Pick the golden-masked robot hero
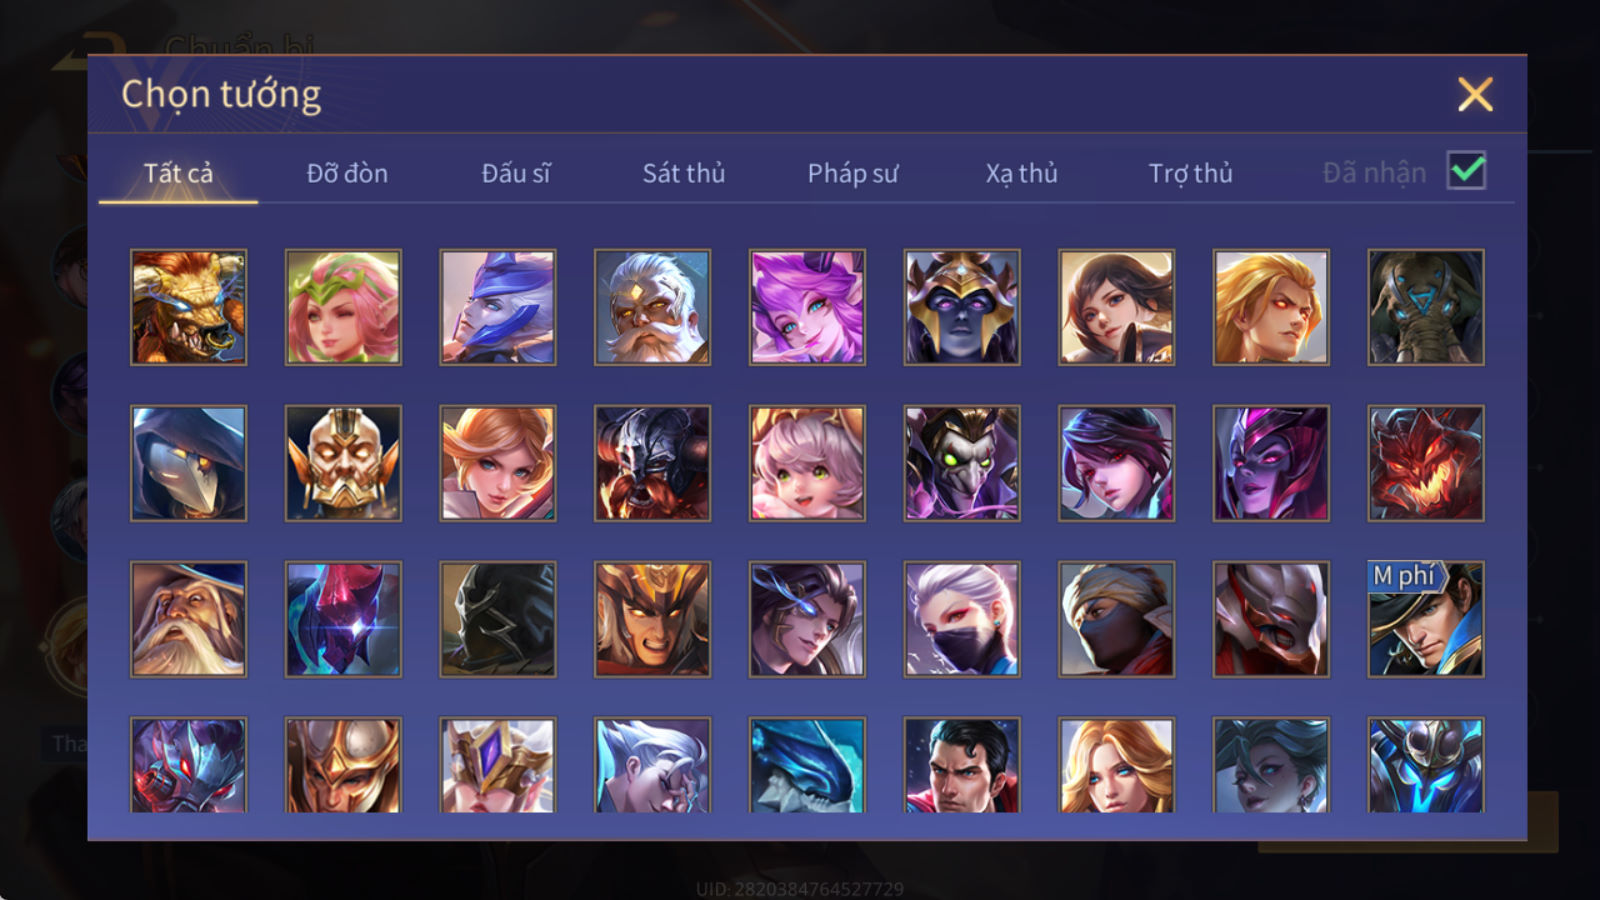The image size is (1600, 900). [343, 463]
